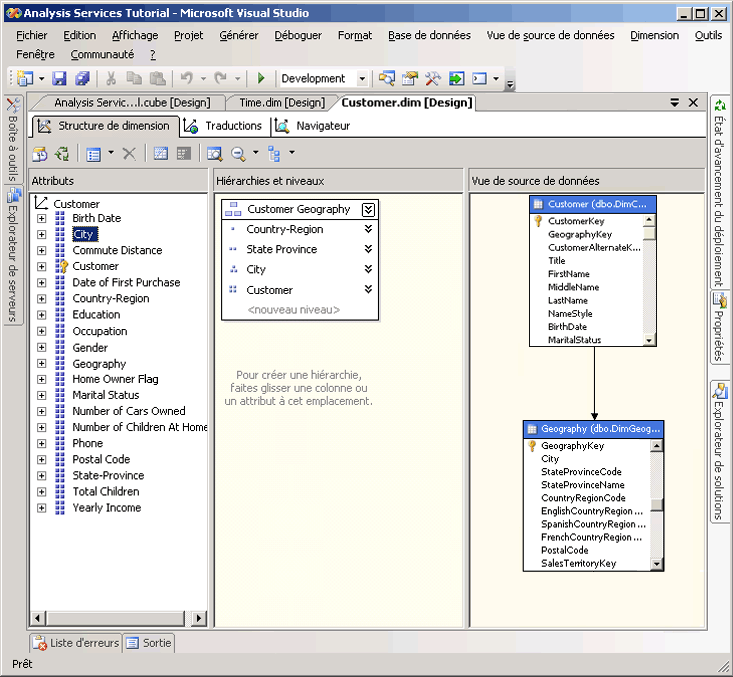The image size is (733, 677).
Task: Open the zoom level dropdown arrow
Action: 255,152
